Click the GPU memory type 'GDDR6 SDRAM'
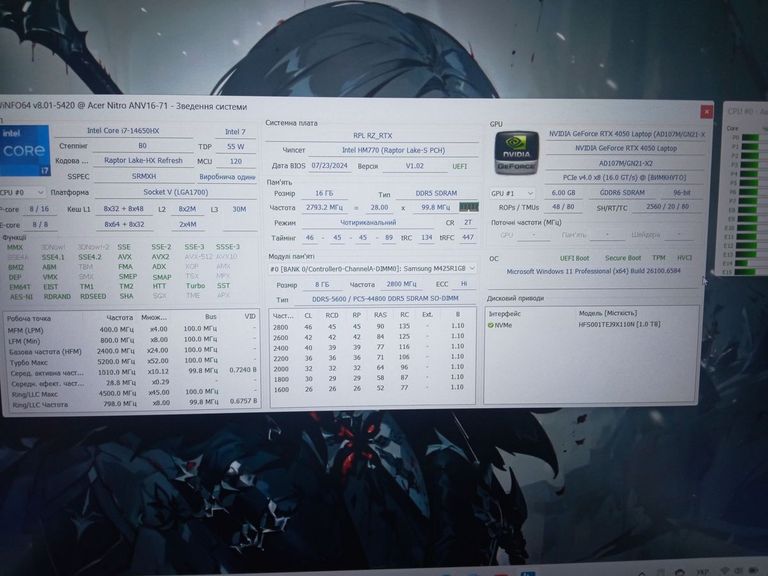Viewport: 768px width, 576px height. (622, 193)
